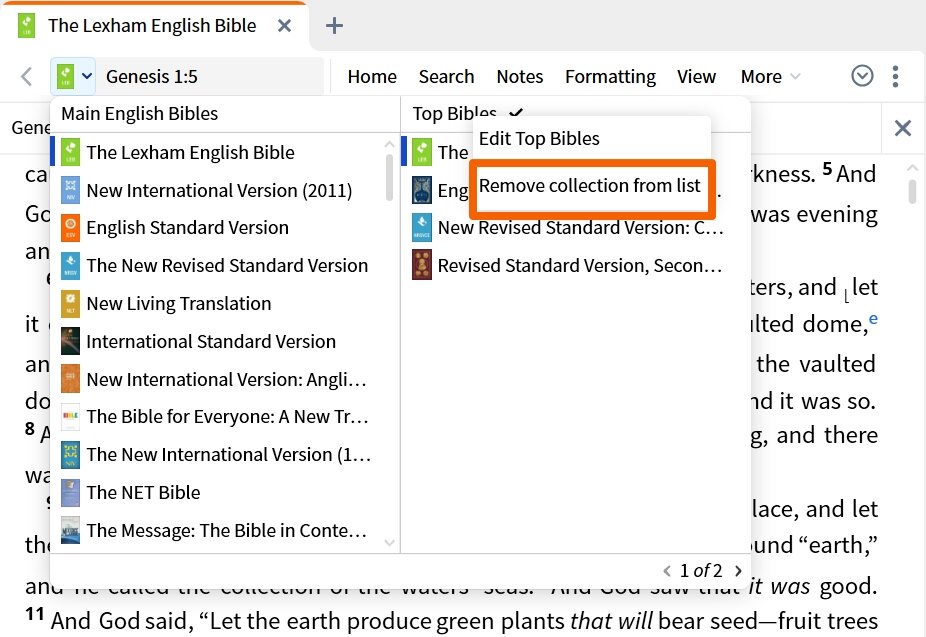
Task: Open a new tab with plus button
Action: coord(334,26)
